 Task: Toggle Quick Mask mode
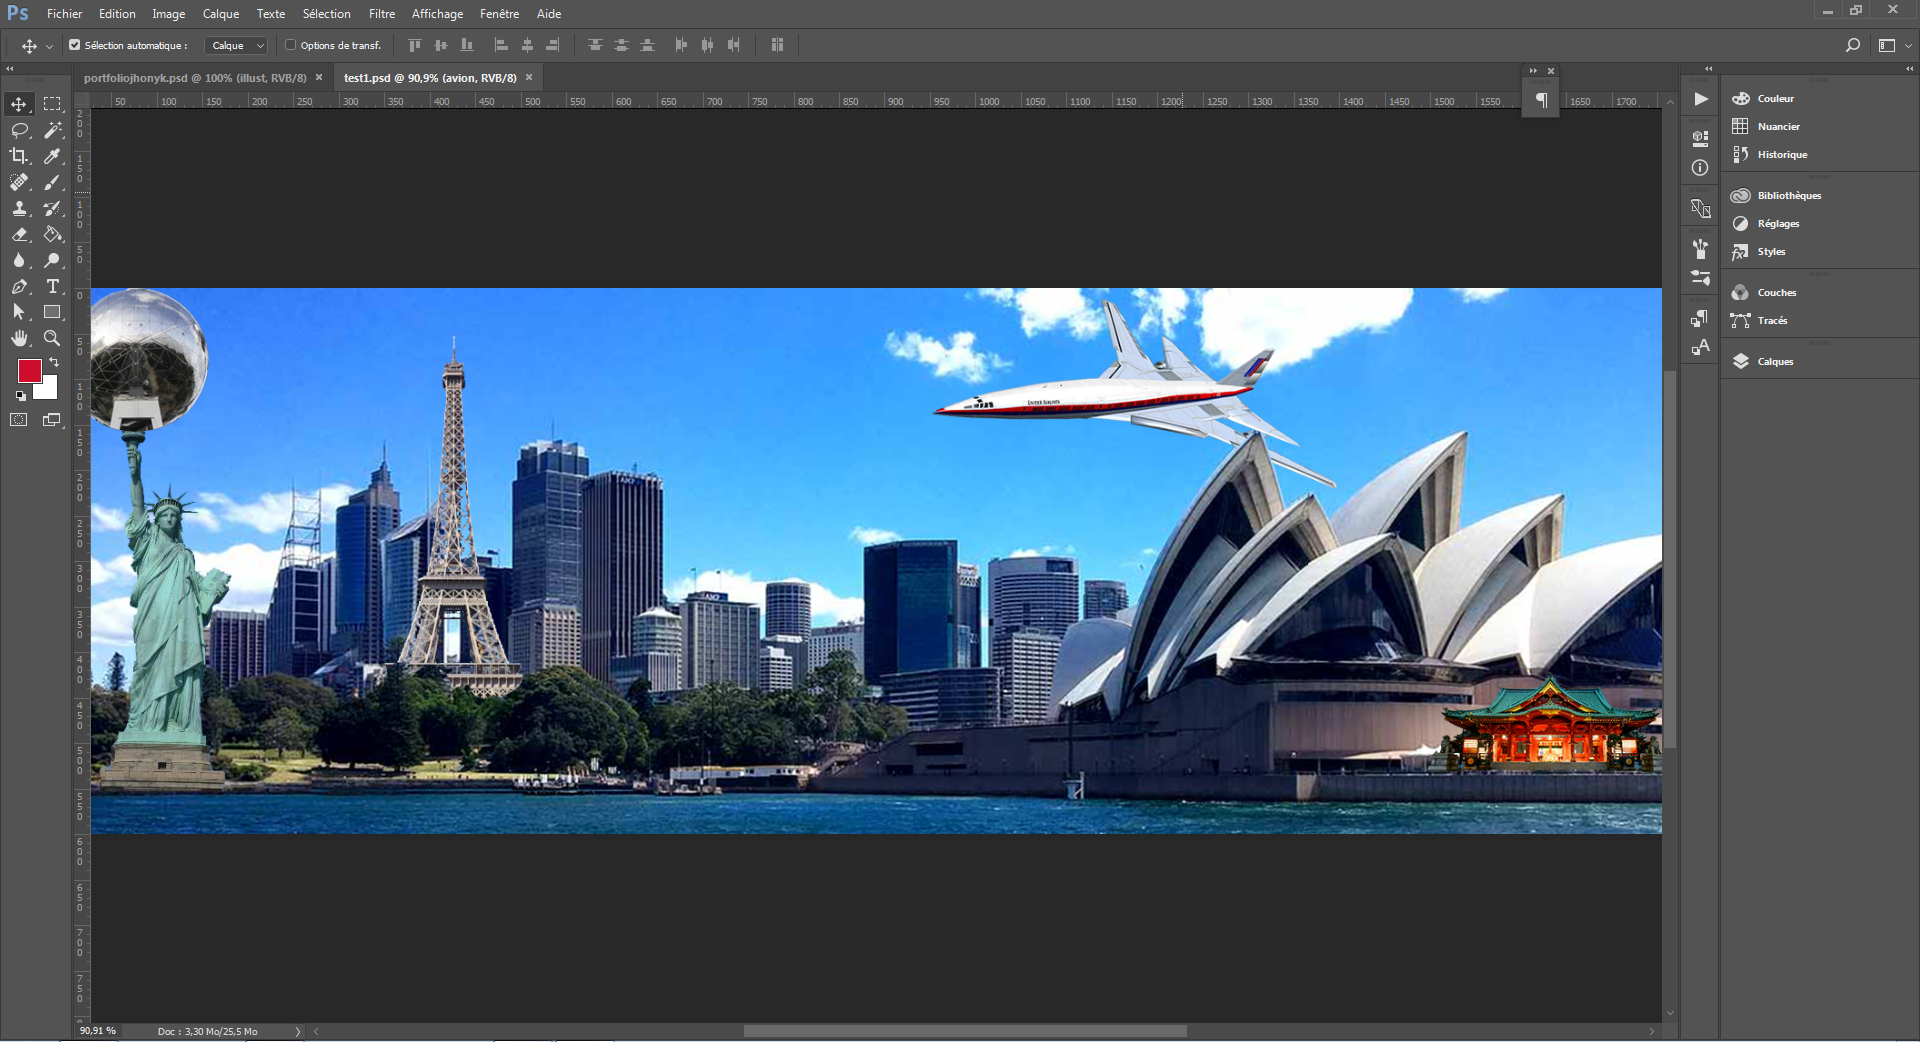[x=19, y=420]
